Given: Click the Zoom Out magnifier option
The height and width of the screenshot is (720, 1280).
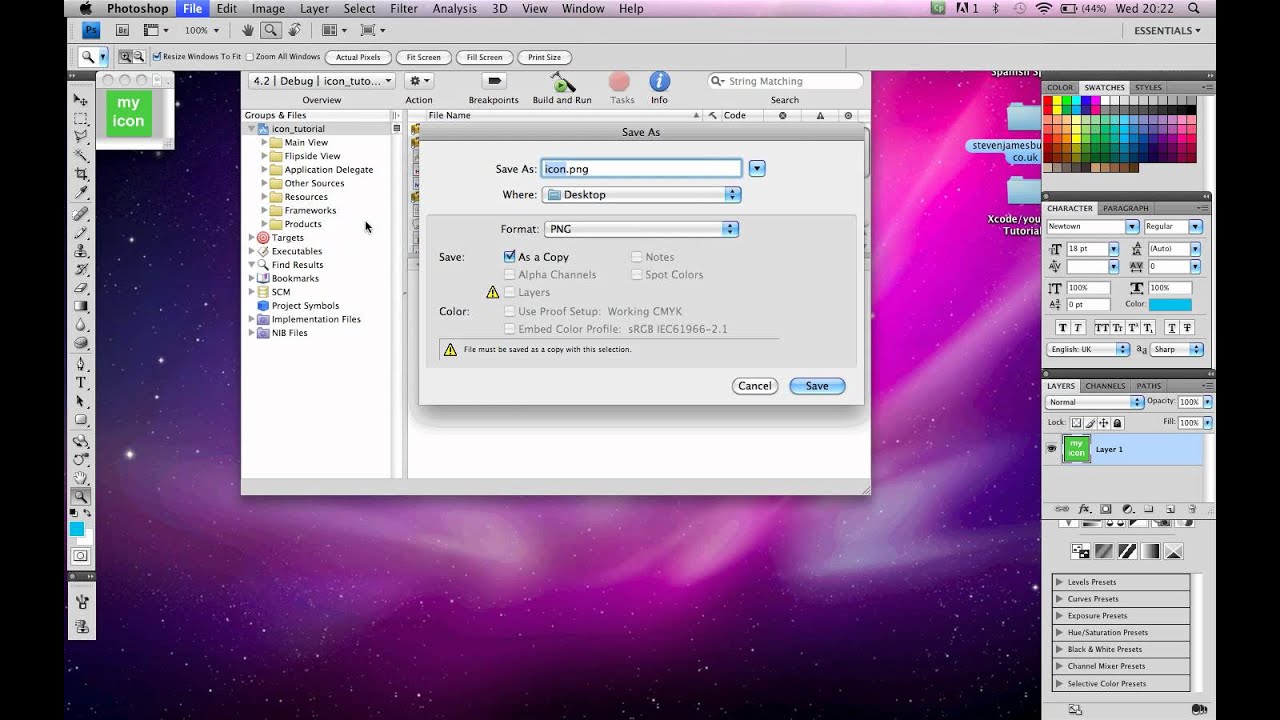Looking at the screenshot, I should pyautogui.click(x=139, y=57).
